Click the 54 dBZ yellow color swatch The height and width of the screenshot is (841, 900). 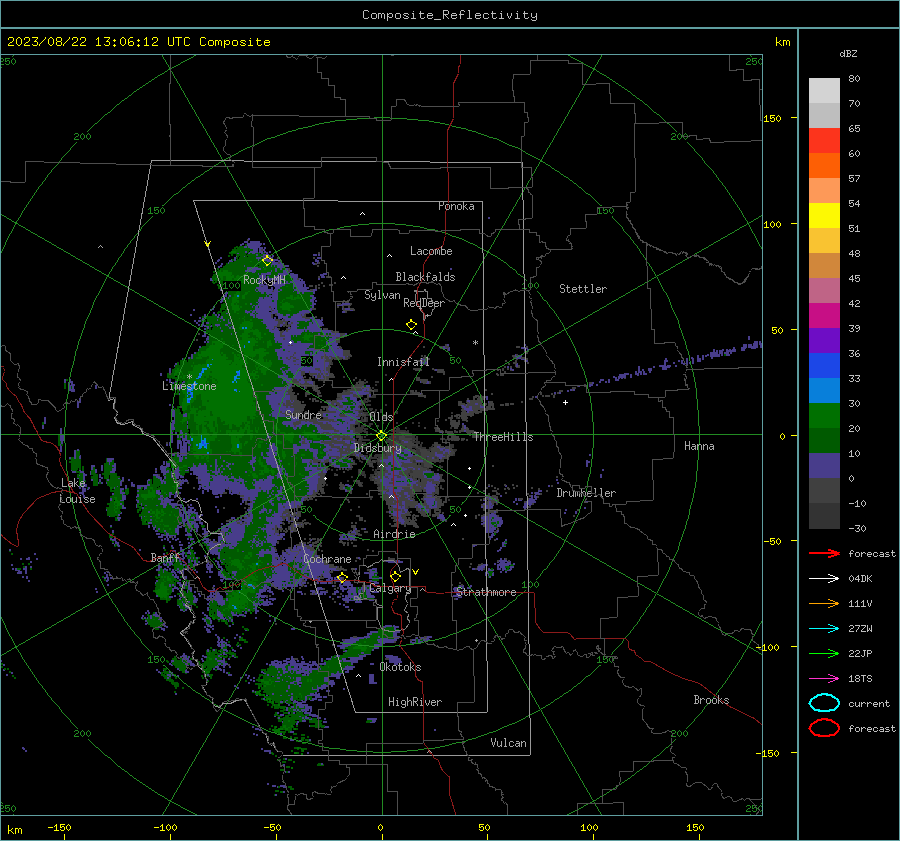(824, 215)
